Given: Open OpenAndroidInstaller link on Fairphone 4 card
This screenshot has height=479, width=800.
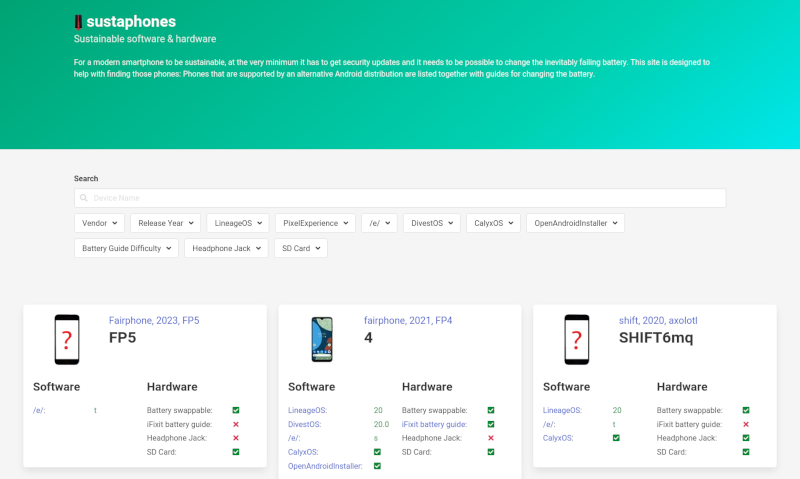Looking at the screenshot, I should point(325,466).
